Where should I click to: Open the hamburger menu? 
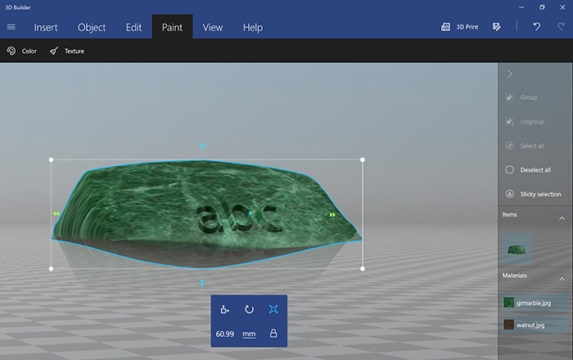tap(11, 27)
